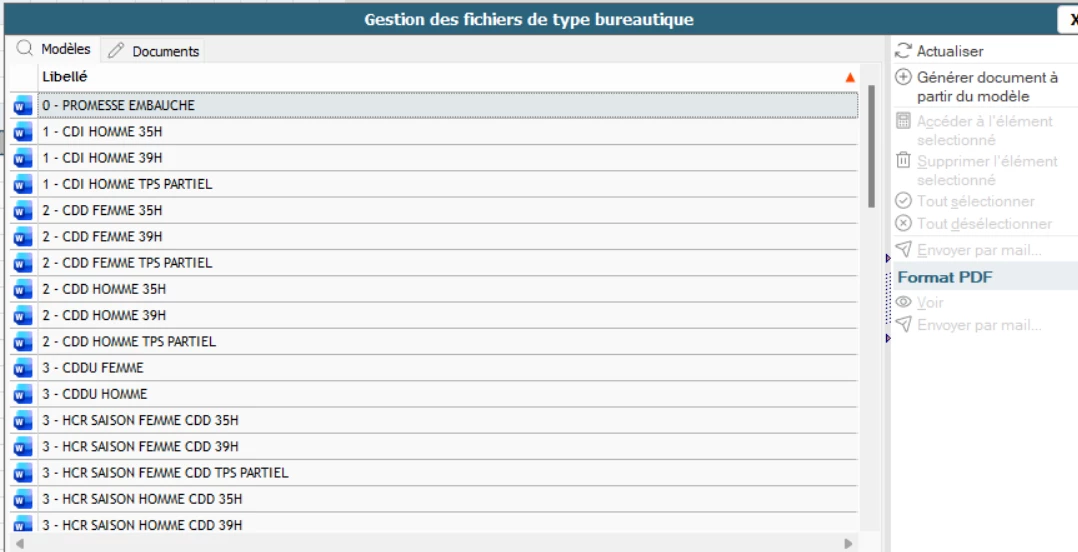Click the Actualiser refresh icon
Screen dimensions: 1078x552
[903, 51]
